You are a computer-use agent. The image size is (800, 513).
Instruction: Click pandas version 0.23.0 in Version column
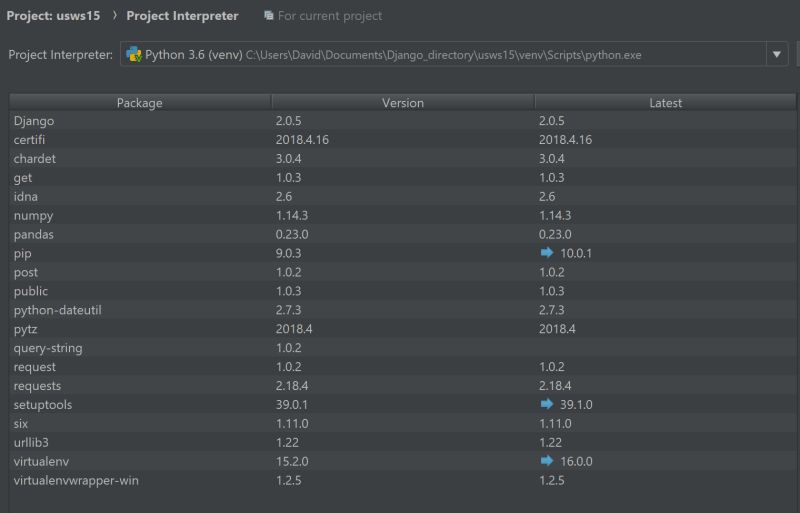point(292,234)
